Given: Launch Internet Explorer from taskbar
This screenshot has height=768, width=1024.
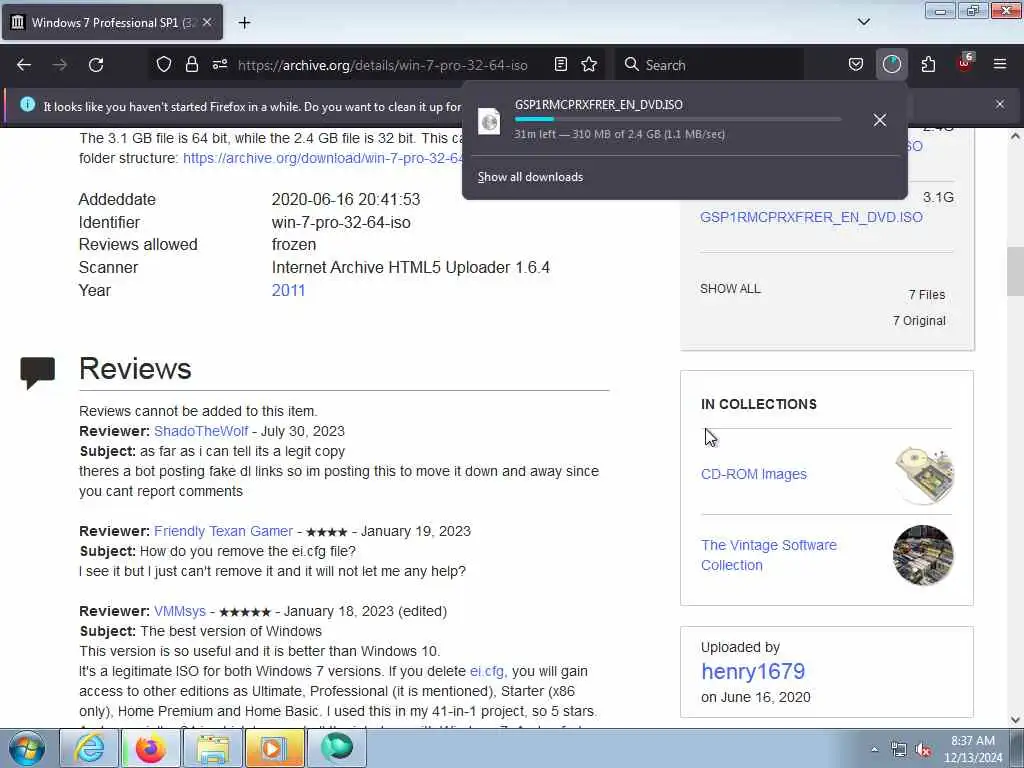Looking at the screenshot, I should coord(89,748).
